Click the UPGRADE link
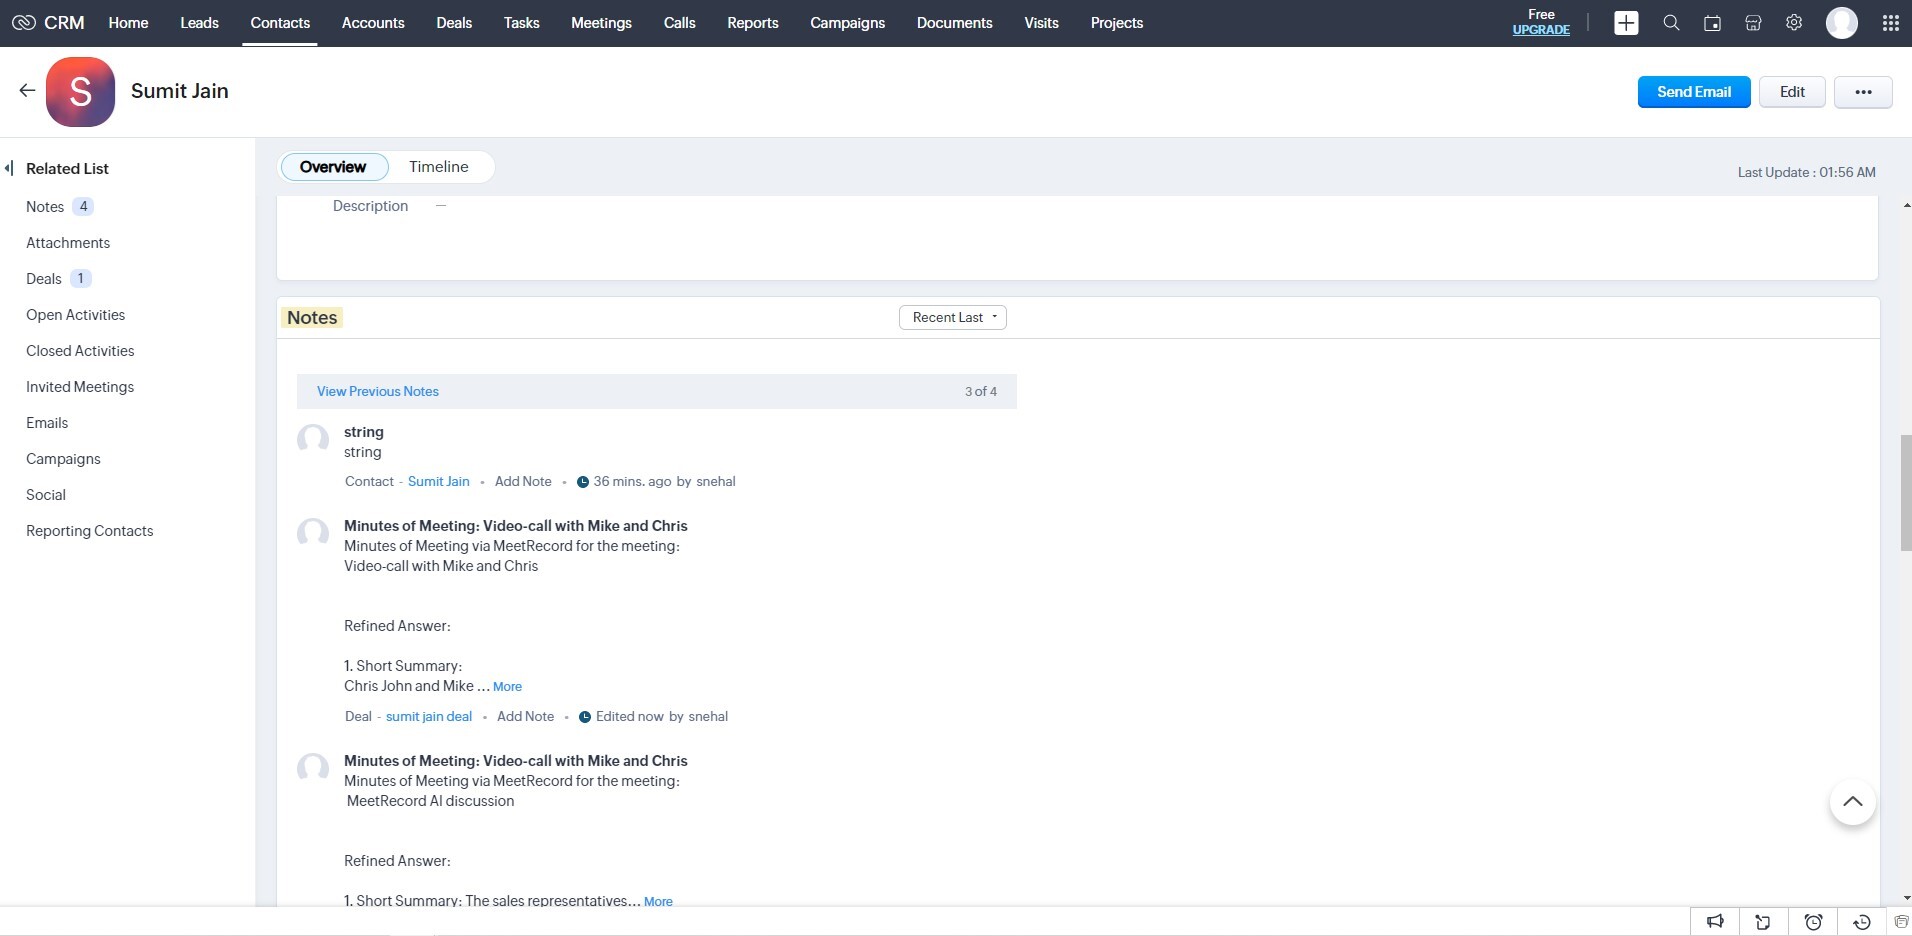 (x=1541, y=30)
